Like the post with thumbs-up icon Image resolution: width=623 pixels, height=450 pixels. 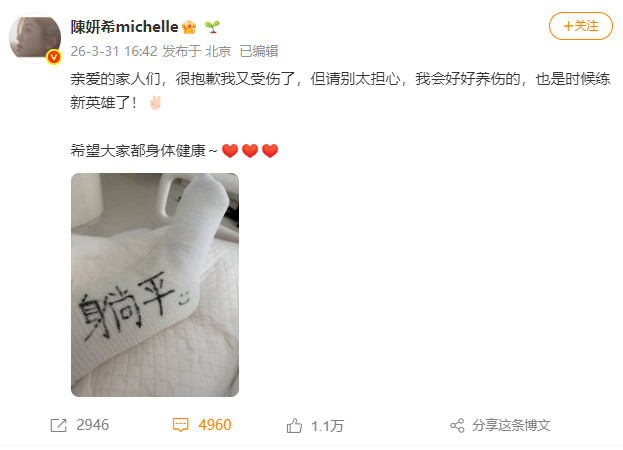(x=294, y=425)
